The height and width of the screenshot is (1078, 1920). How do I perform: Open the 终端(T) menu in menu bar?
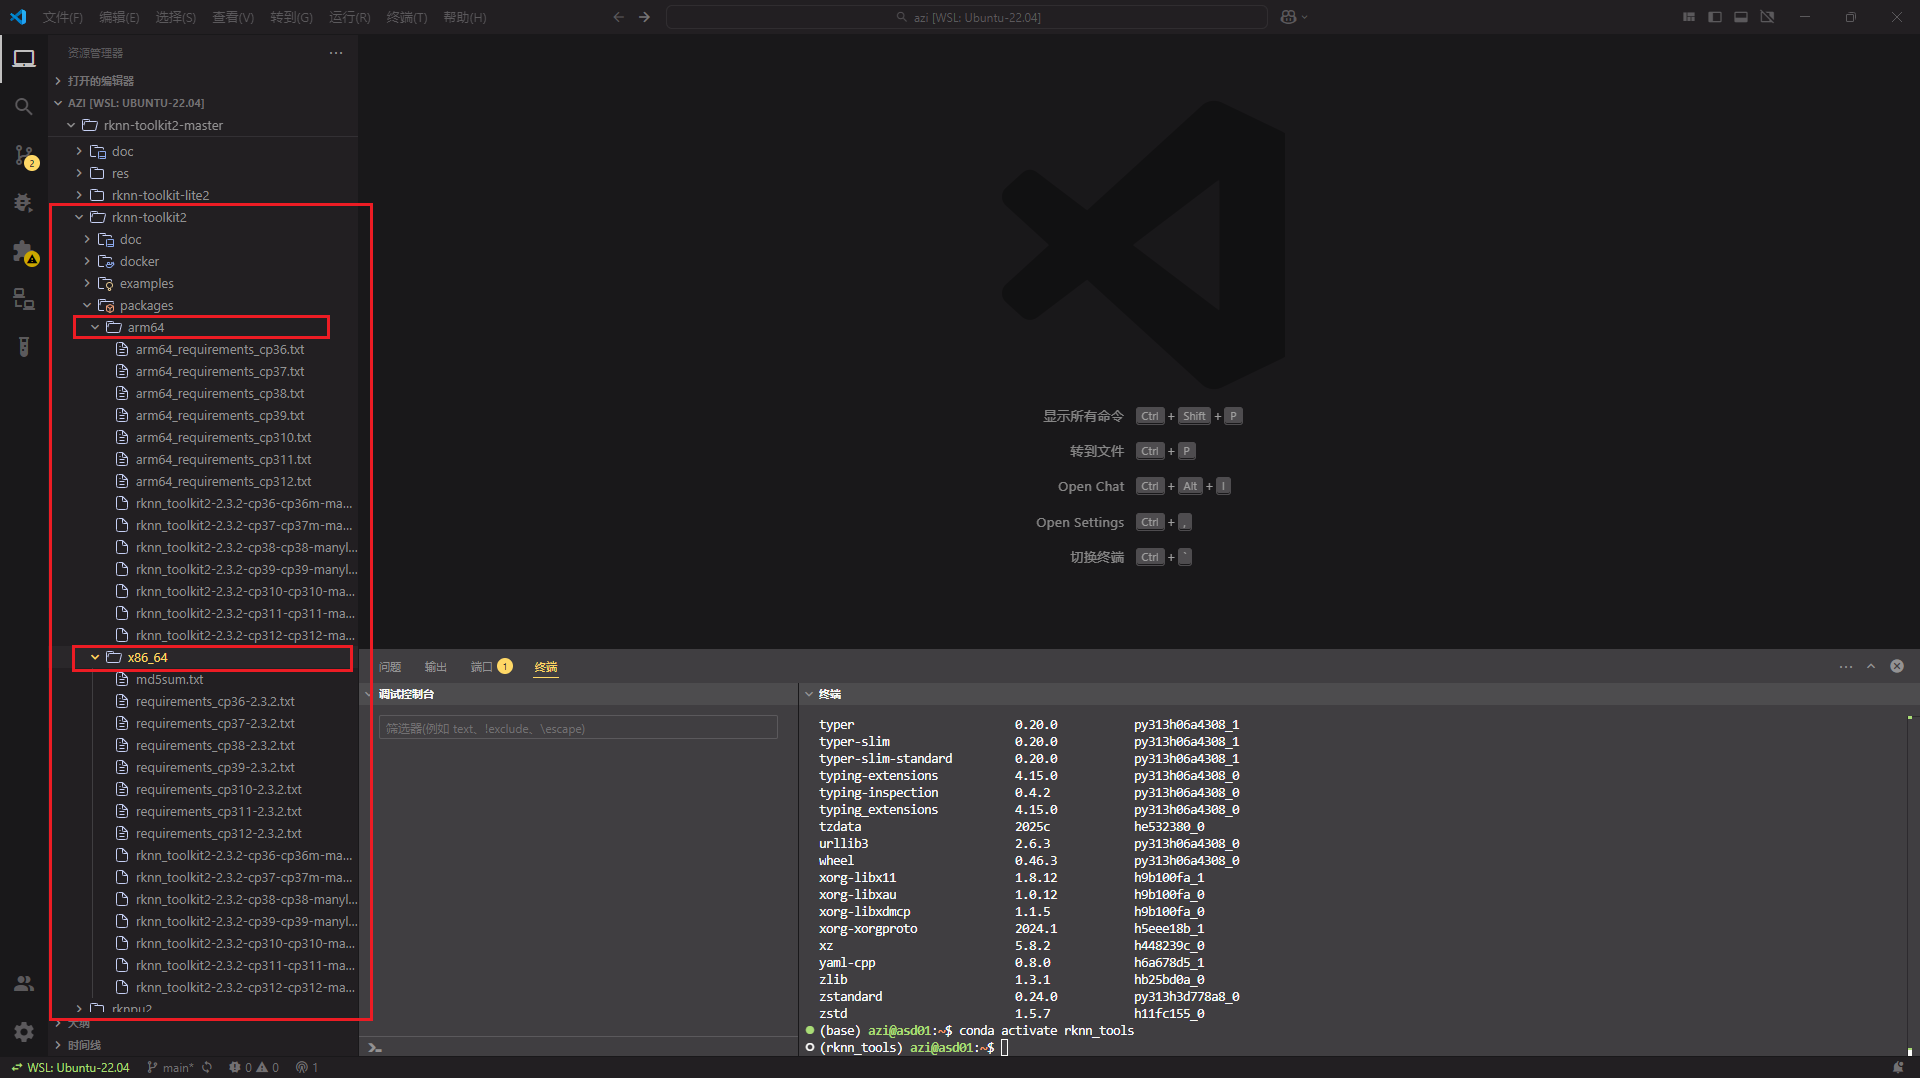[406, 17]
